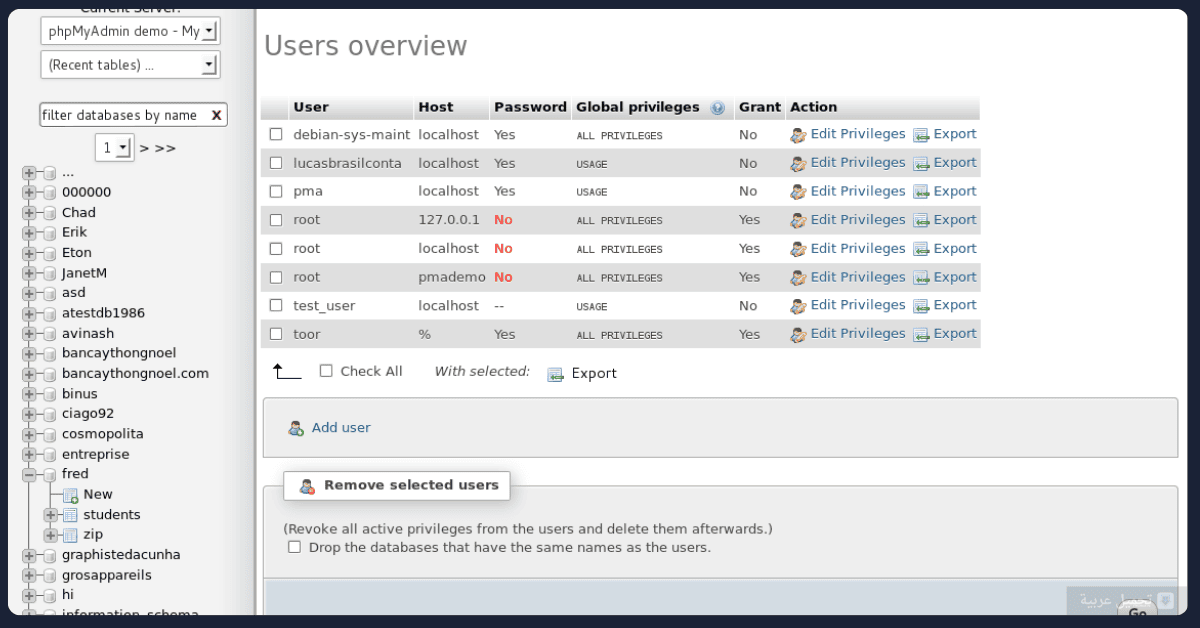Open the Recent tables dropdown
This screenshot has width=1200, height=628.
tap(130, 65)
